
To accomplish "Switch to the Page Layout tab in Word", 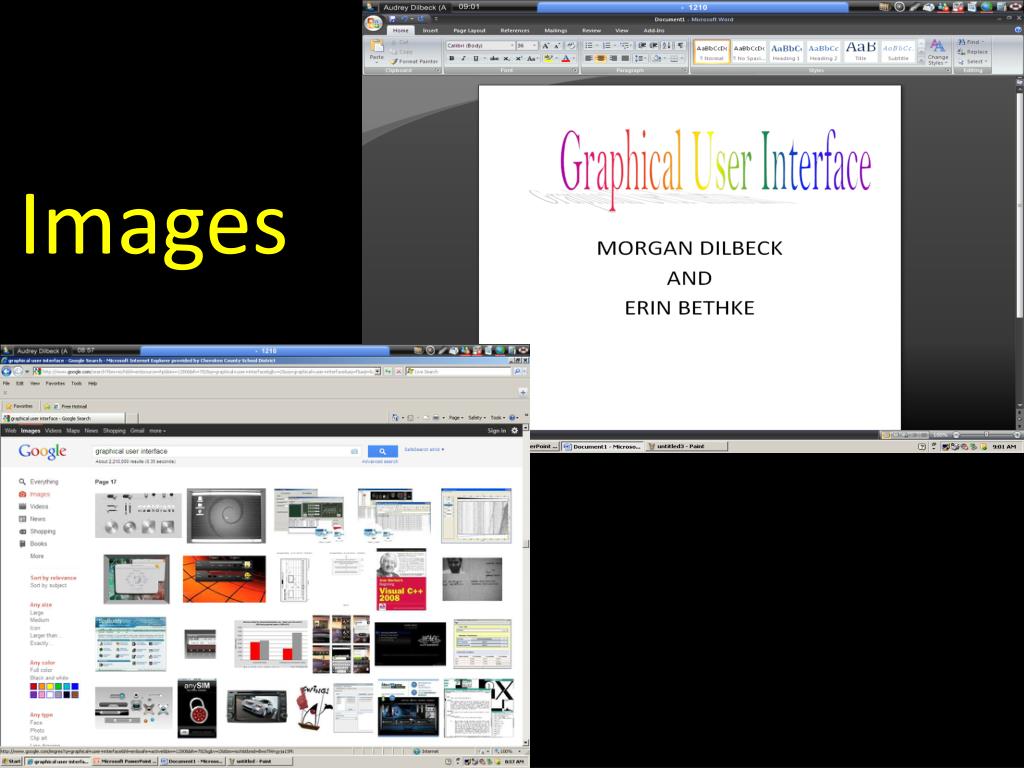I will (470, 31).
